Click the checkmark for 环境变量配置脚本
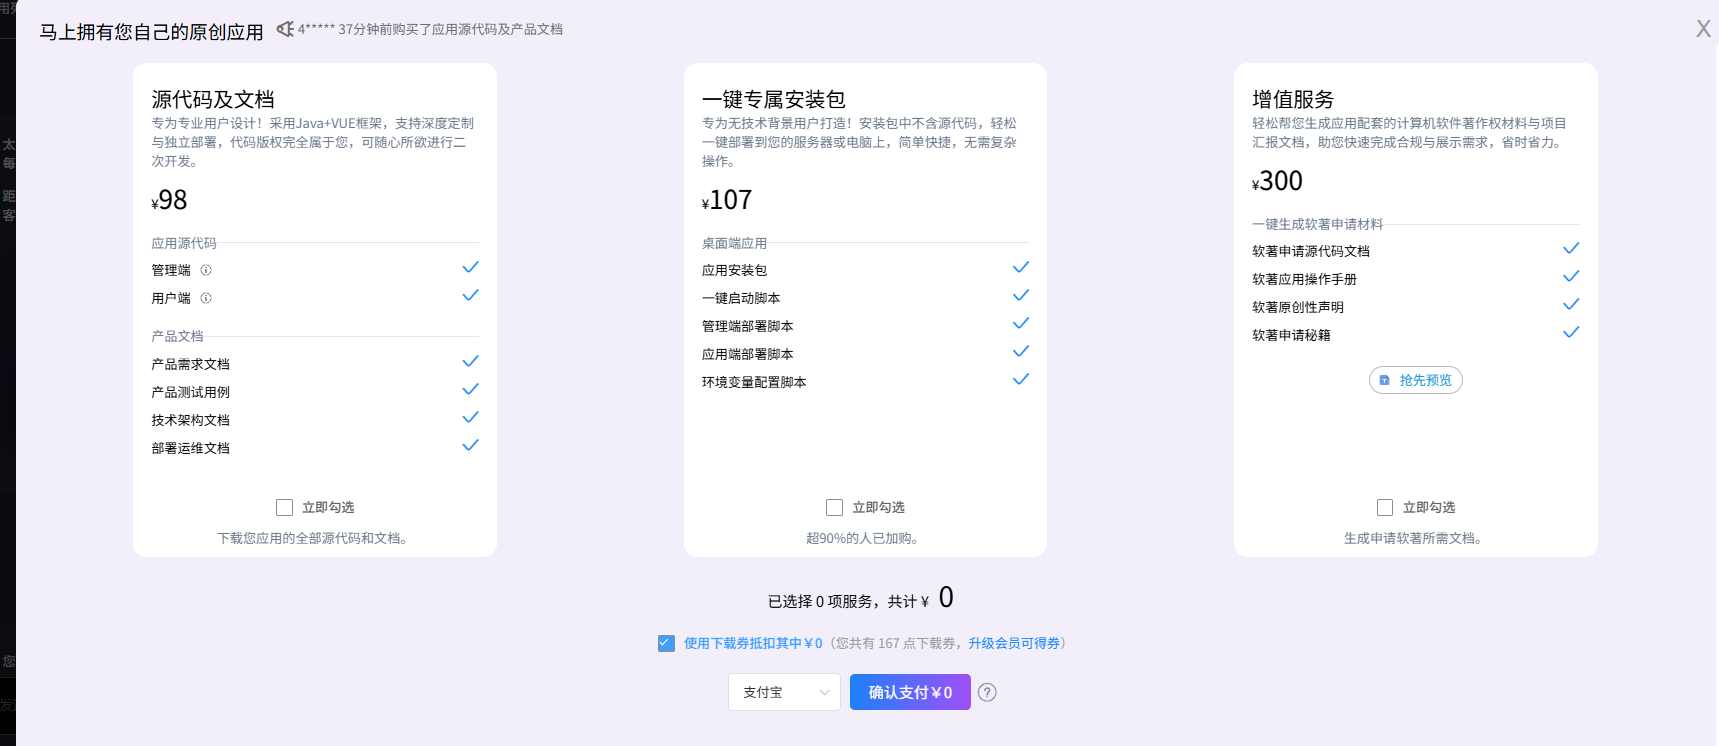This screenshot has height=746, width=1719. click(1020, 379)
